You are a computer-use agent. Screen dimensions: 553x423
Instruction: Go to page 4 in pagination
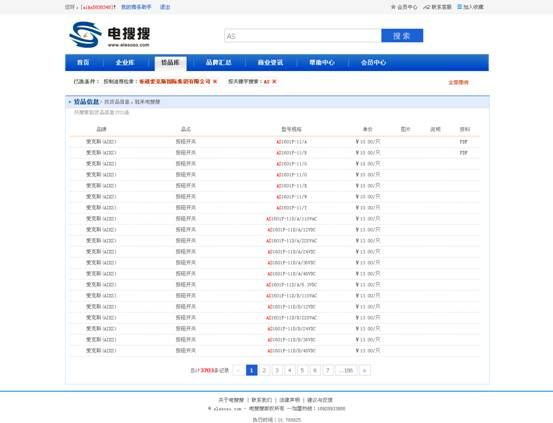pyautogui.click(x=290, y=370)
